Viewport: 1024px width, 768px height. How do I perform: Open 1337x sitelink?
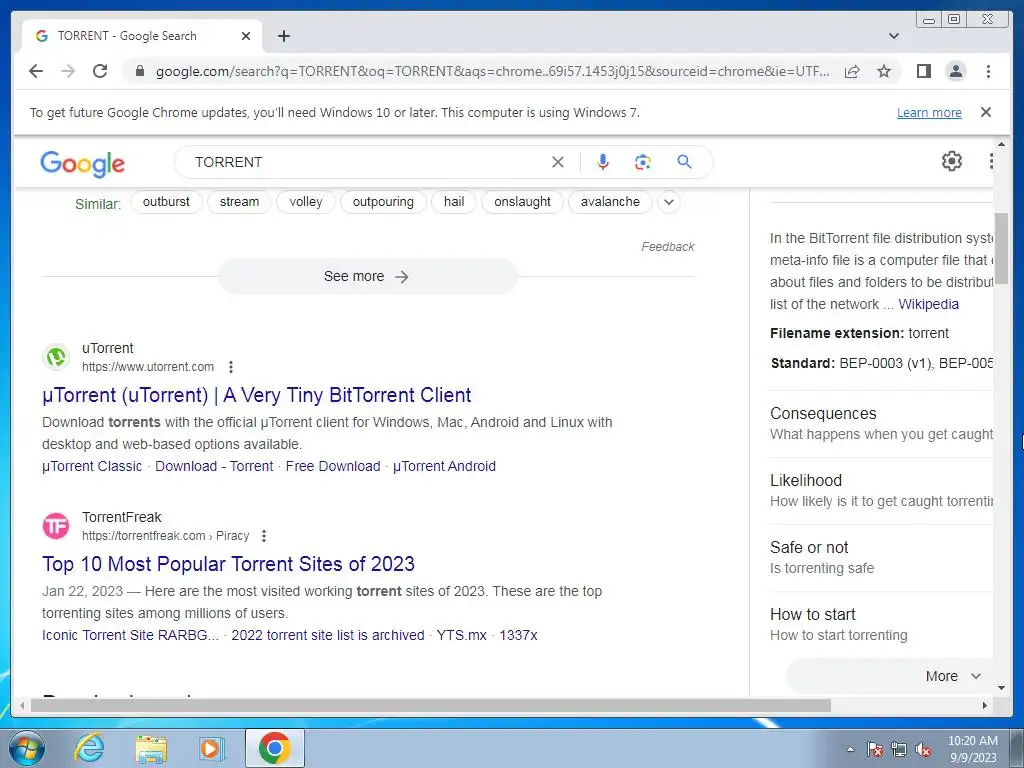[x=519, y=635]
